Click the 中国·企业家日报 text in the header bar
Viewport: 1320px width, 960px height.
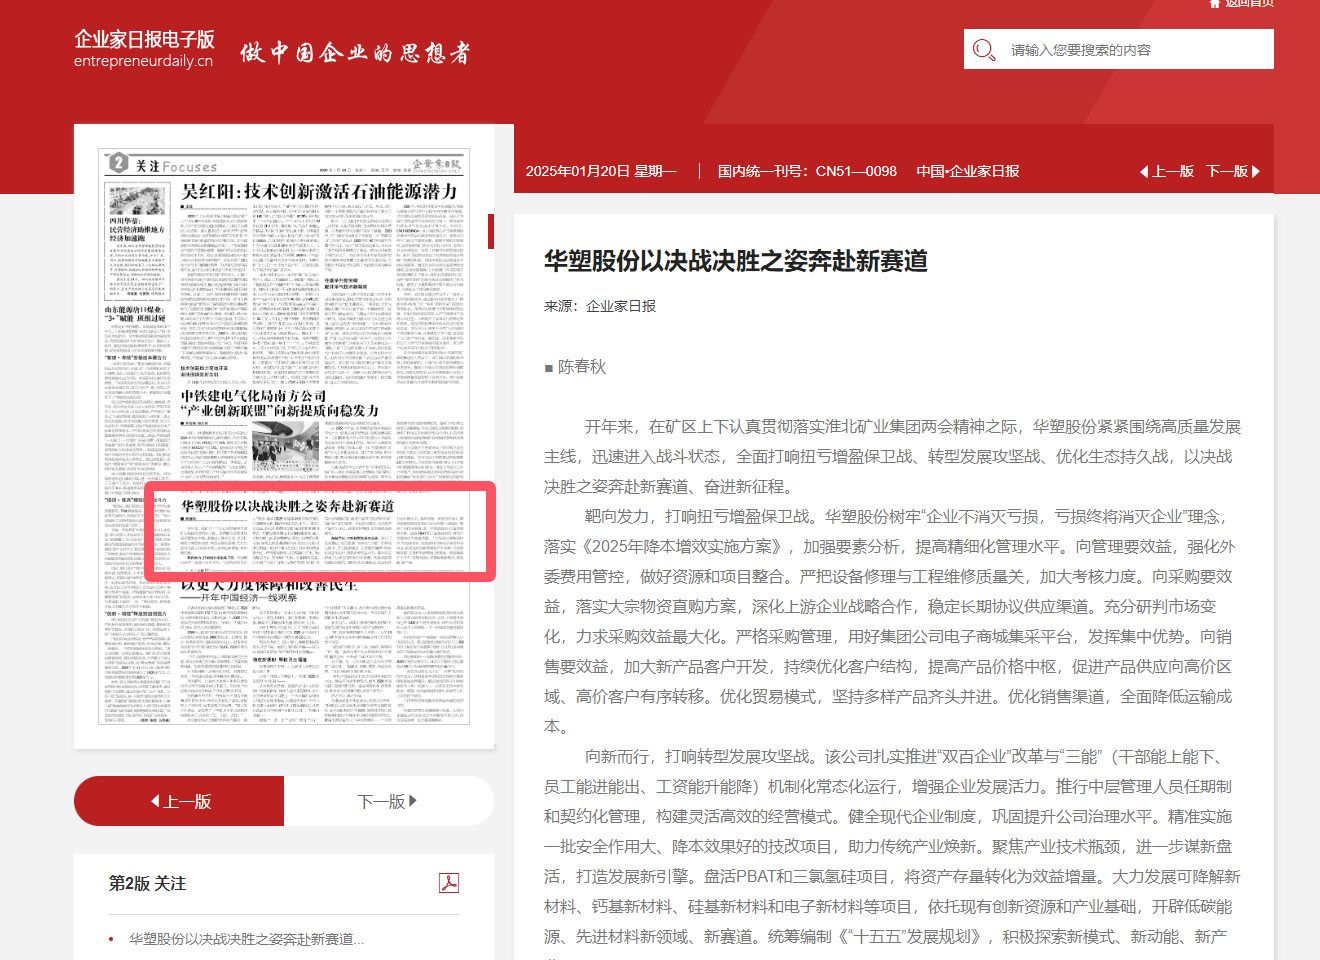[x=967, y=172]
